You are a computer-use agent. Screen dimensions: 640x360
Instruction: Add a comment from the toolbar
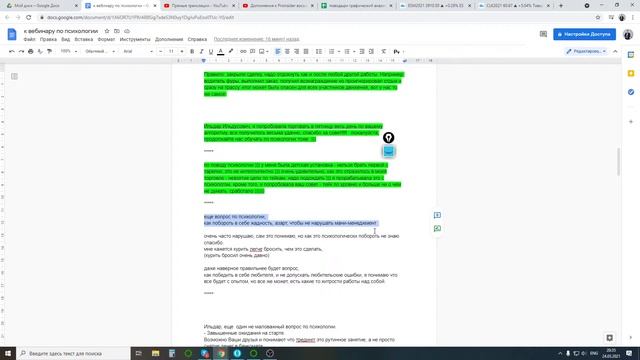click(x=253, y=51)
